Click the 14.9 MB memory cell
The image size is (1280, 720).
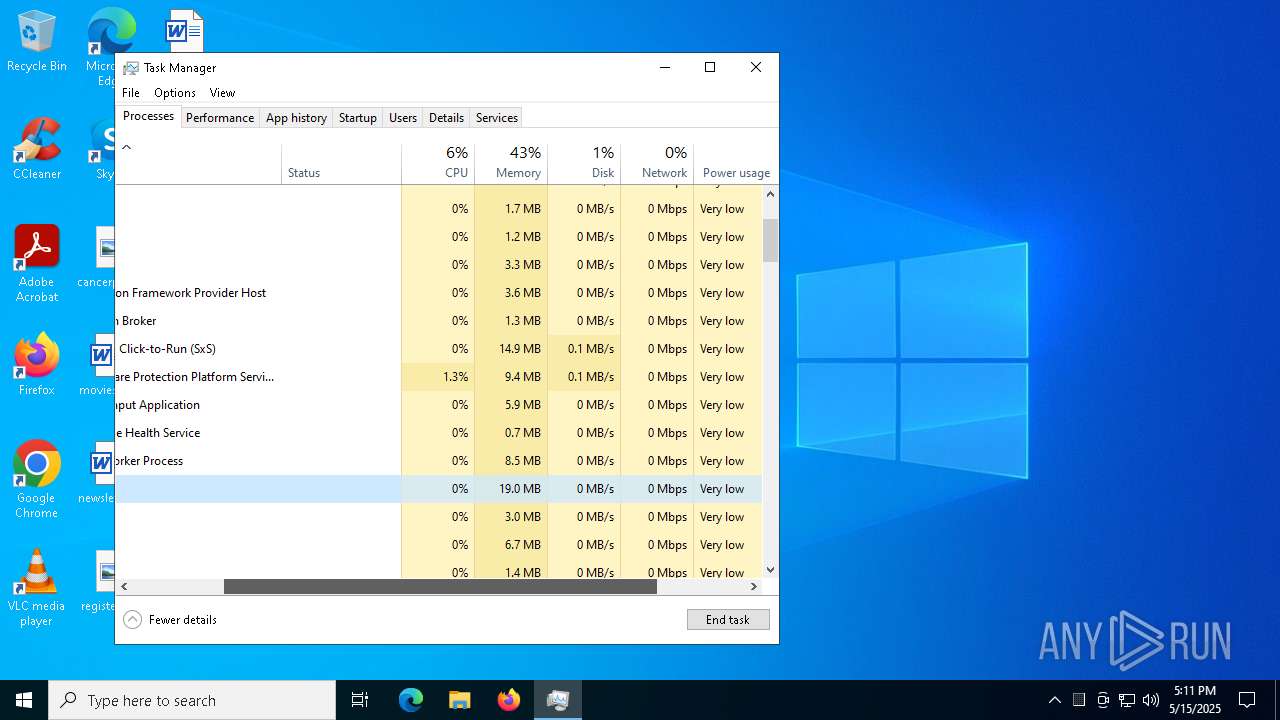pyautogui.click(x=511, y=349)
